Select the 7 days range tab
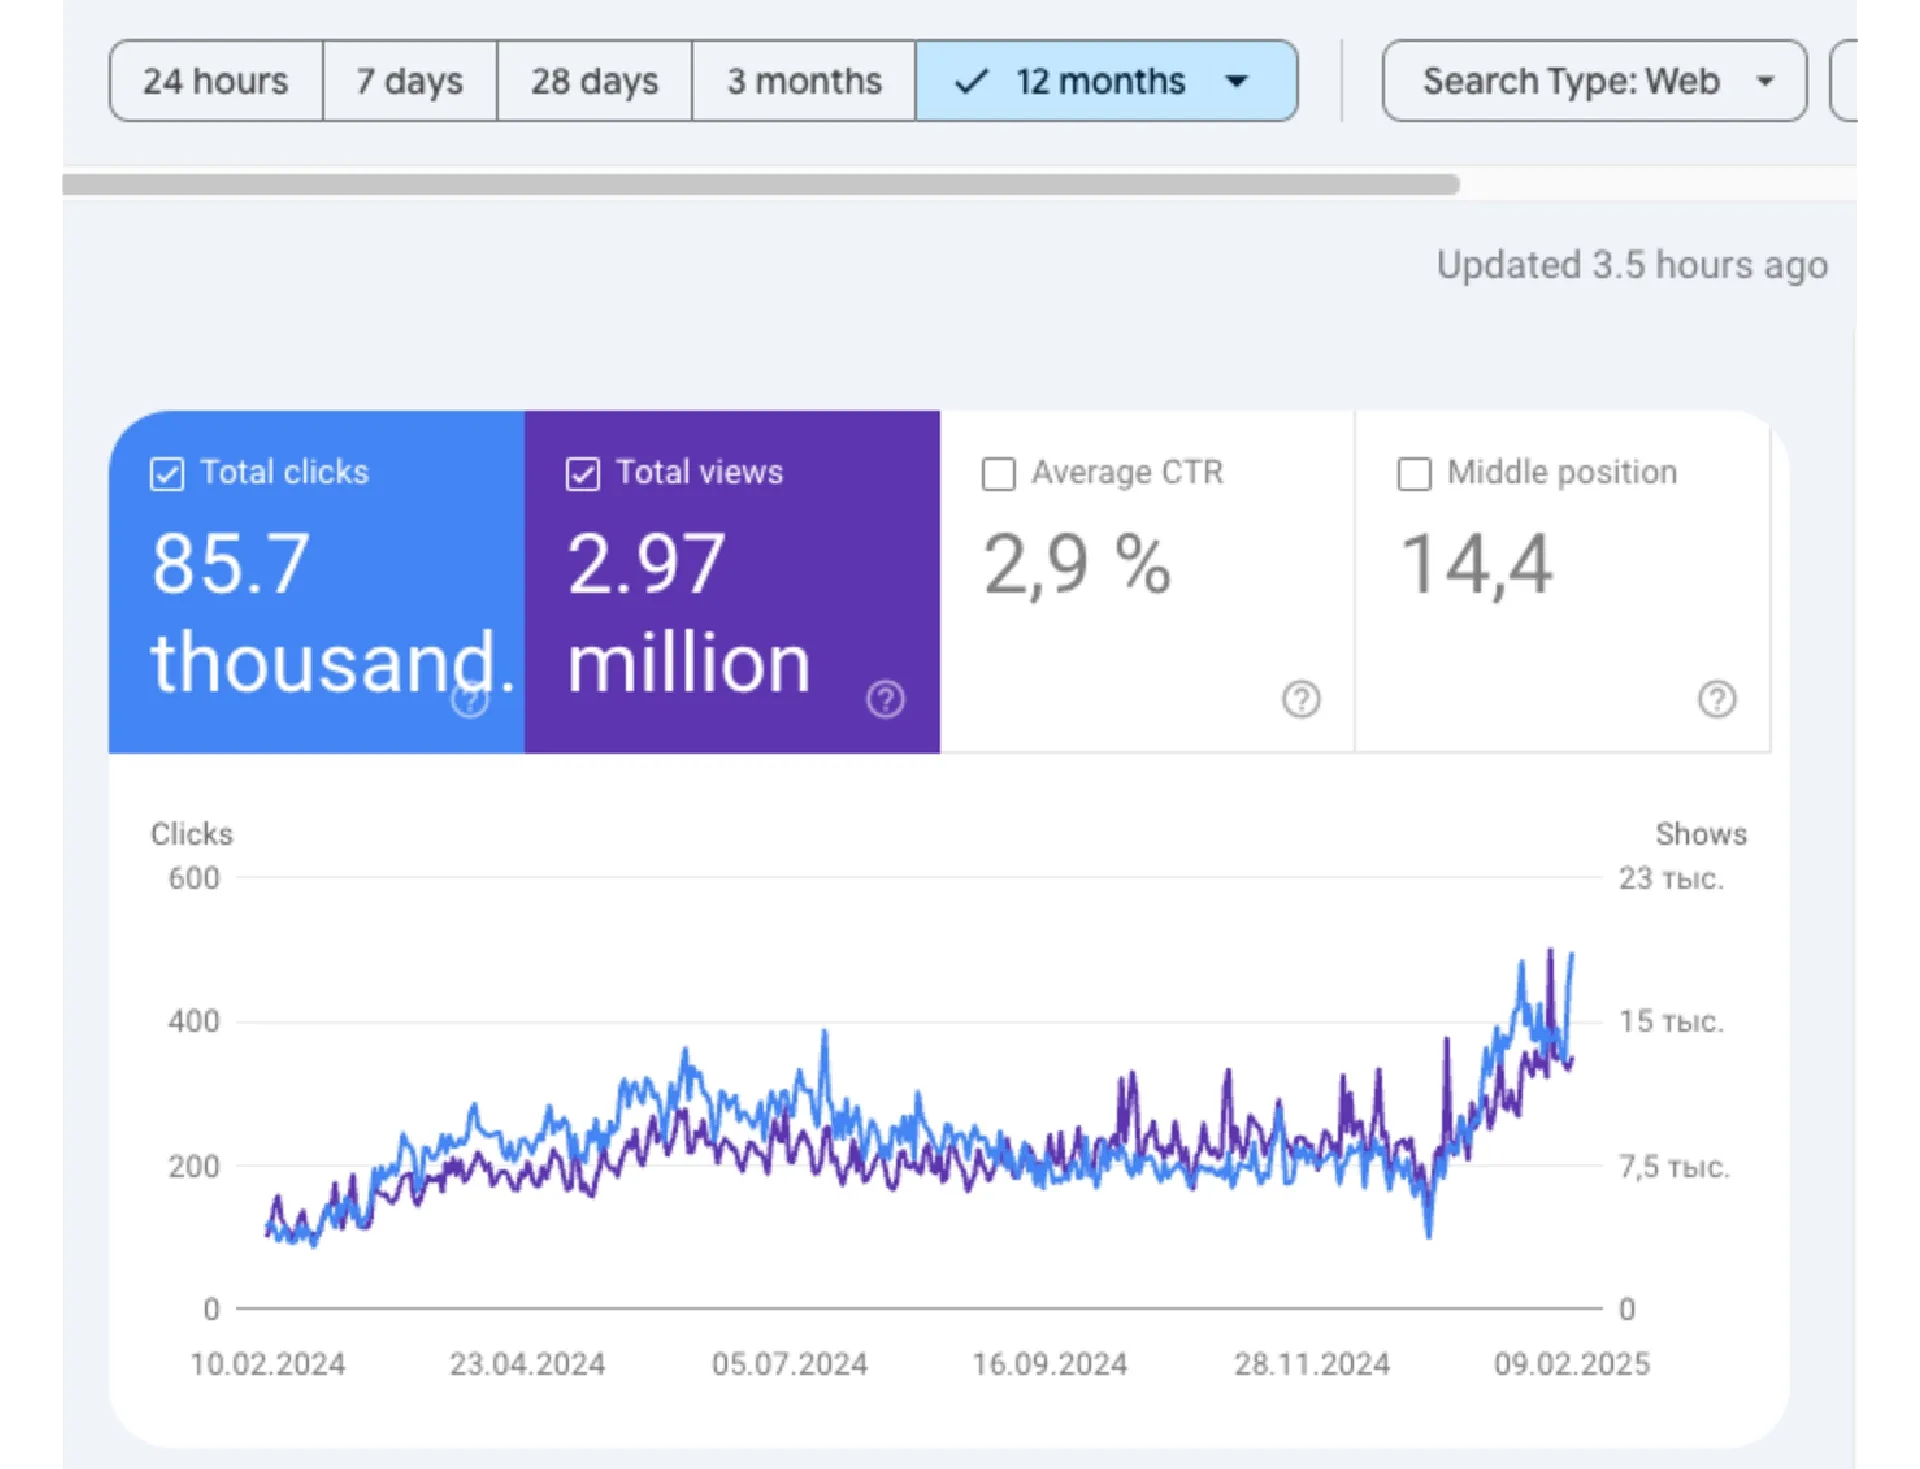The height and width of the screenshot is (1469, 1920). (x=410, y=81)
